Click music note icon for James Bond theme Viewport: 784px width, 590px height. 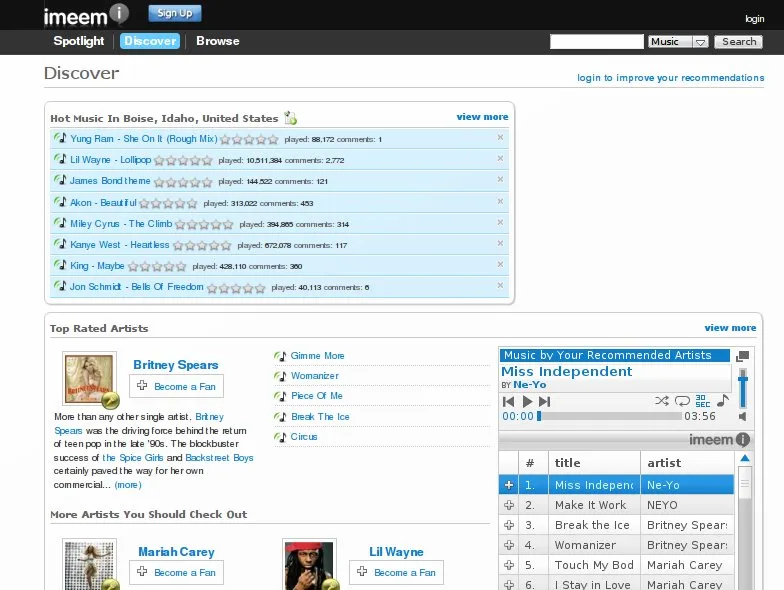coord(60,180)
